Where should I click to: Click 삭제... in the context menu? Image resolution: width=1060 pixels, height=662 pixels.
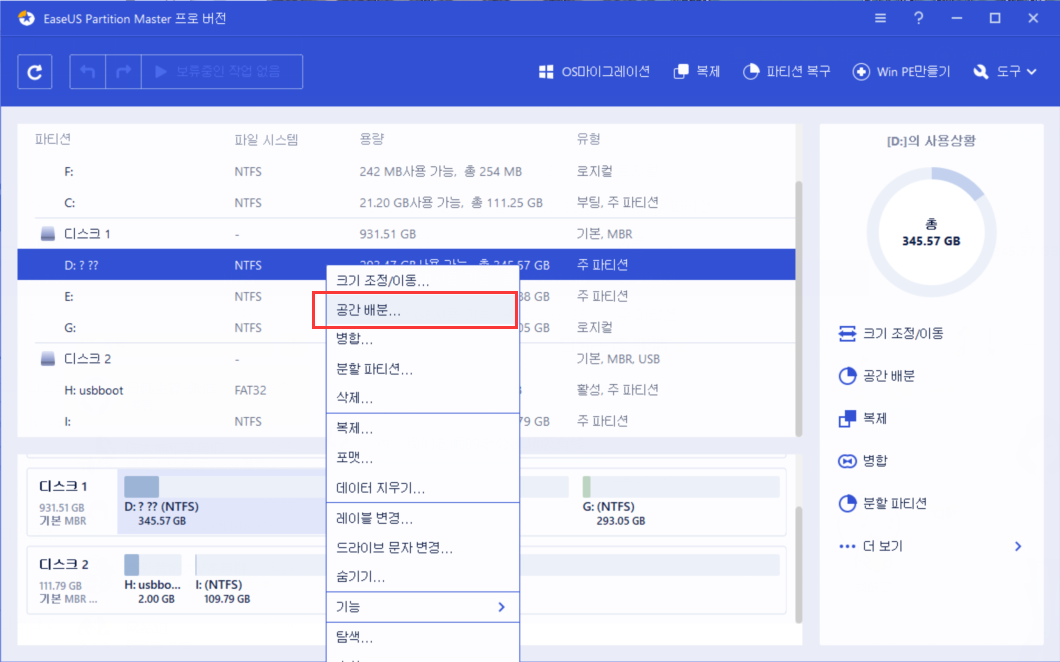(423, 398)
